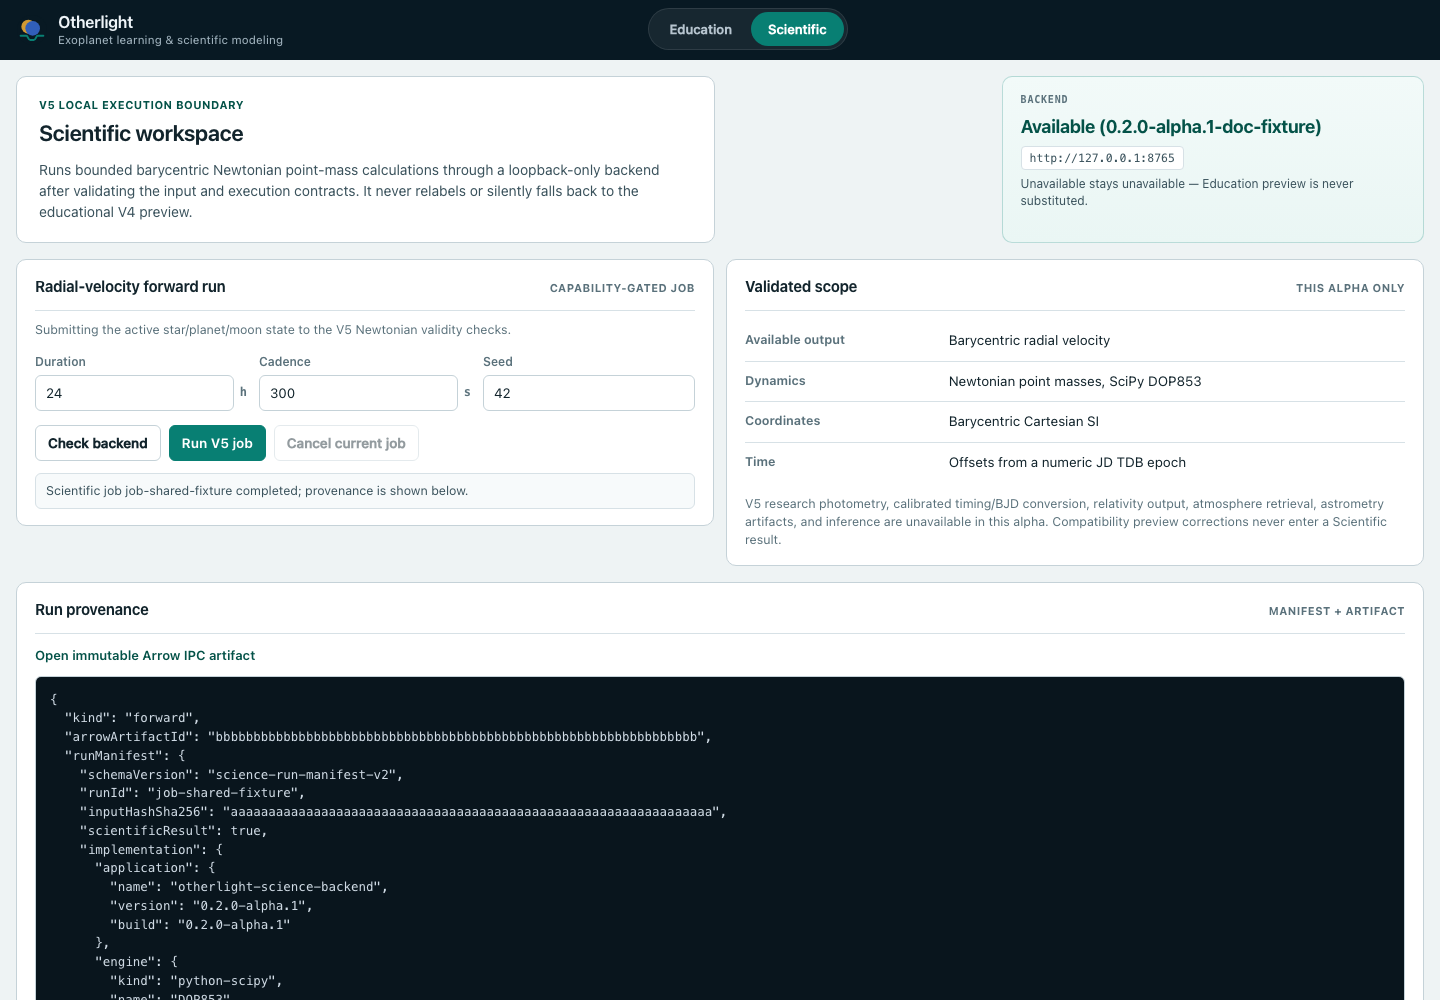The height and width of the screenshot is (1000, 1440).
Task: Click the backend status 'Available (0.2.0-alpha.1-doc-fixture)'
Action: (1171, 127)
